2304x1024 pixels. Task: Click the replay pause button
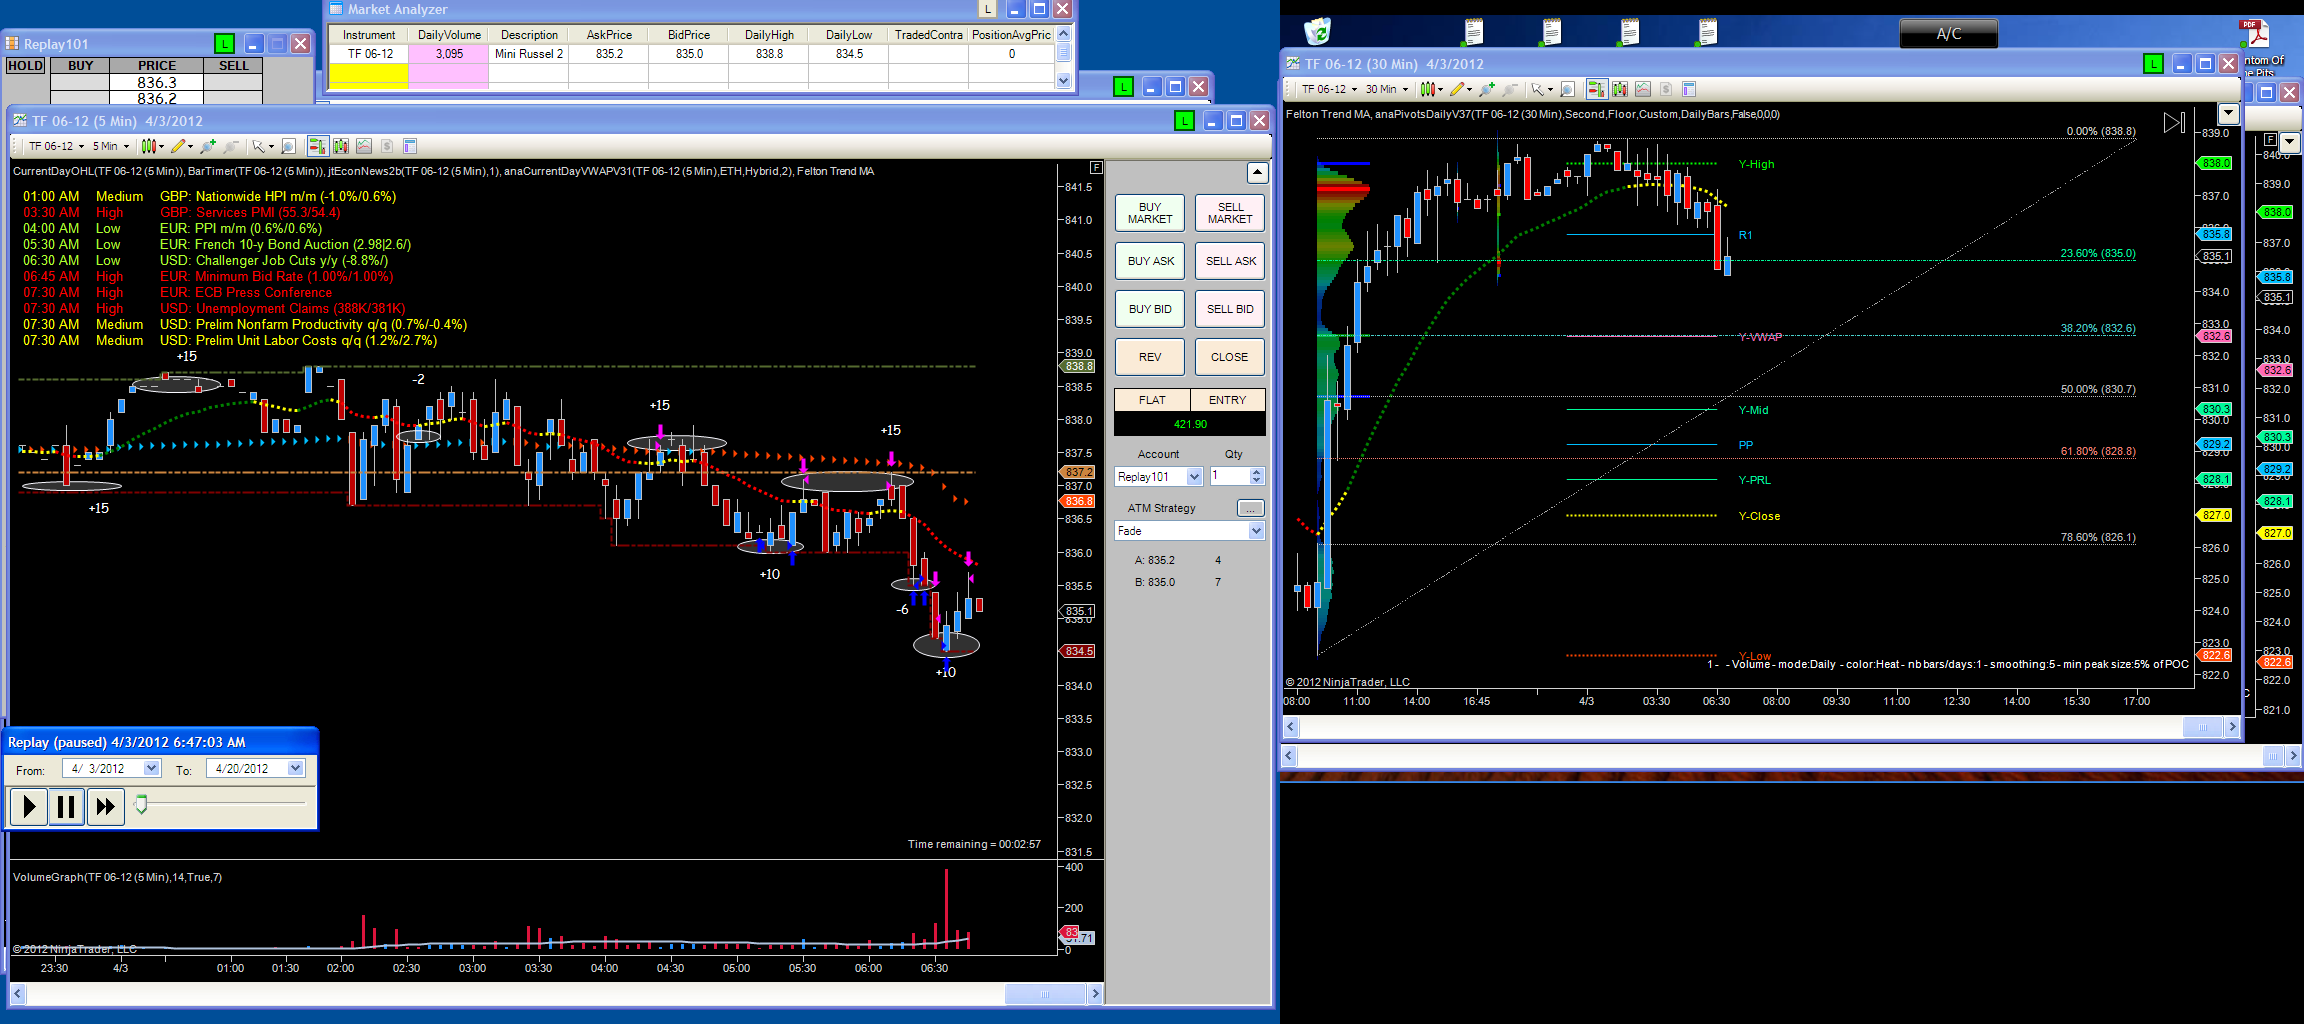(66, 806)
